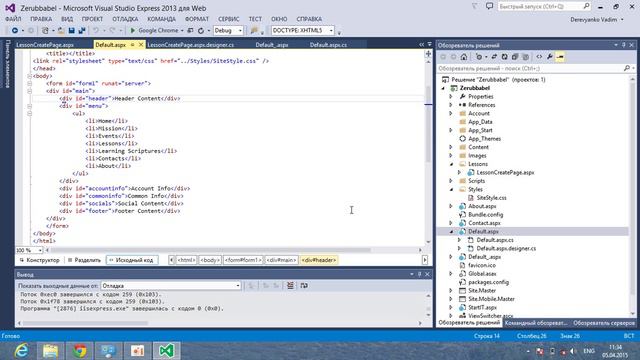Click the Open File folder icon

(61, 31)
